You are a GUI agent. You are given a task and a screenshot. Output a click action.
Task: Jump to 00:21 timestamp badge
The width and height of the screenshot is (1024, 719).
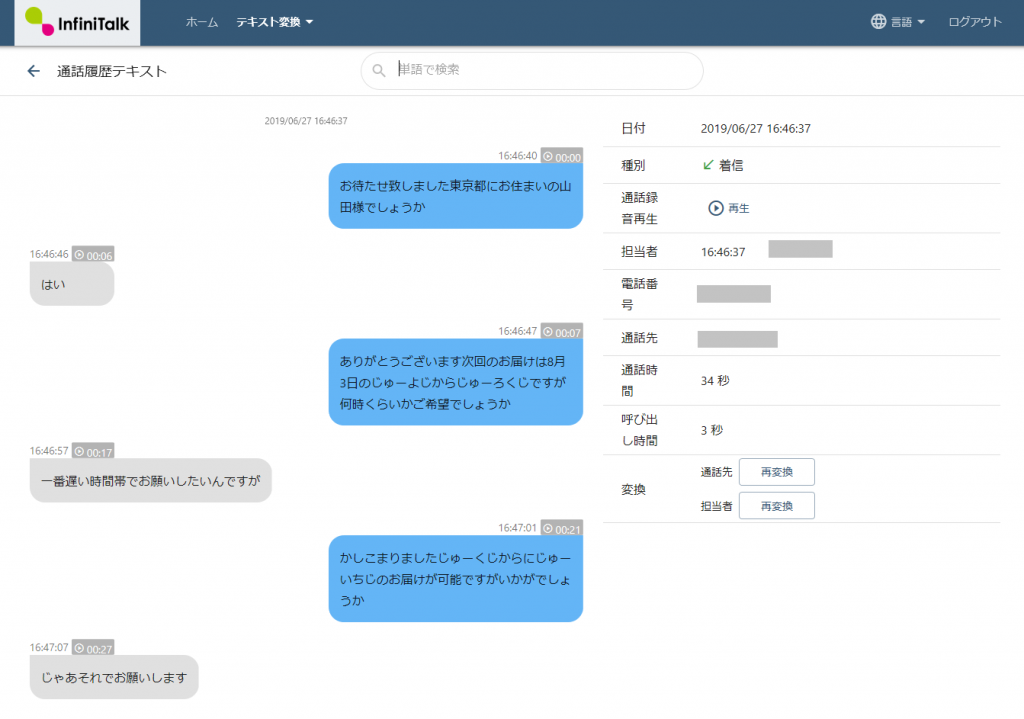tap(562, 528)
